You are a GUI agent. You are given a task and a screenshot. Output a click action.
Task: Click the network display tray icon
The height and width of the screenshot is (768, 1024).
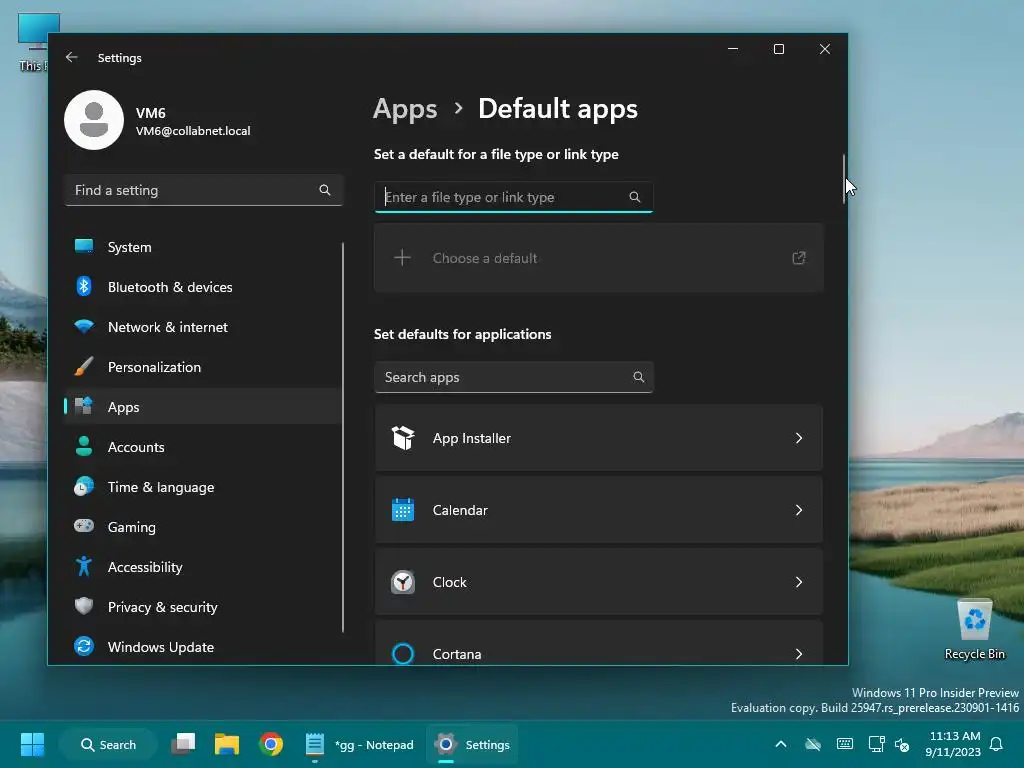tap(876, 744)
